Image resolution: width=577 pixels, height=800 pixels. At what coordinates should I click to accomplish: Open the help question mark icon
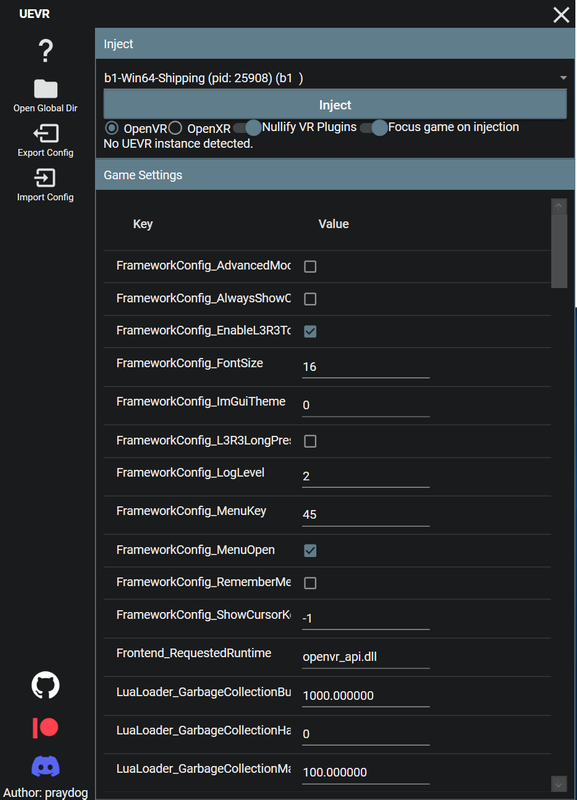45,51
